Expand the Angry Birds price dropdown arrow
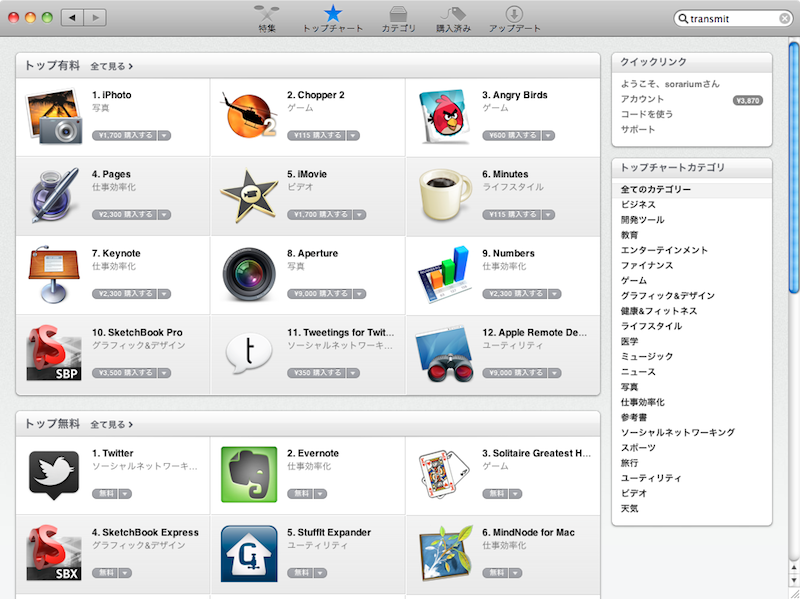Screen dimensions: 800x599 click(x=548, y=136)
